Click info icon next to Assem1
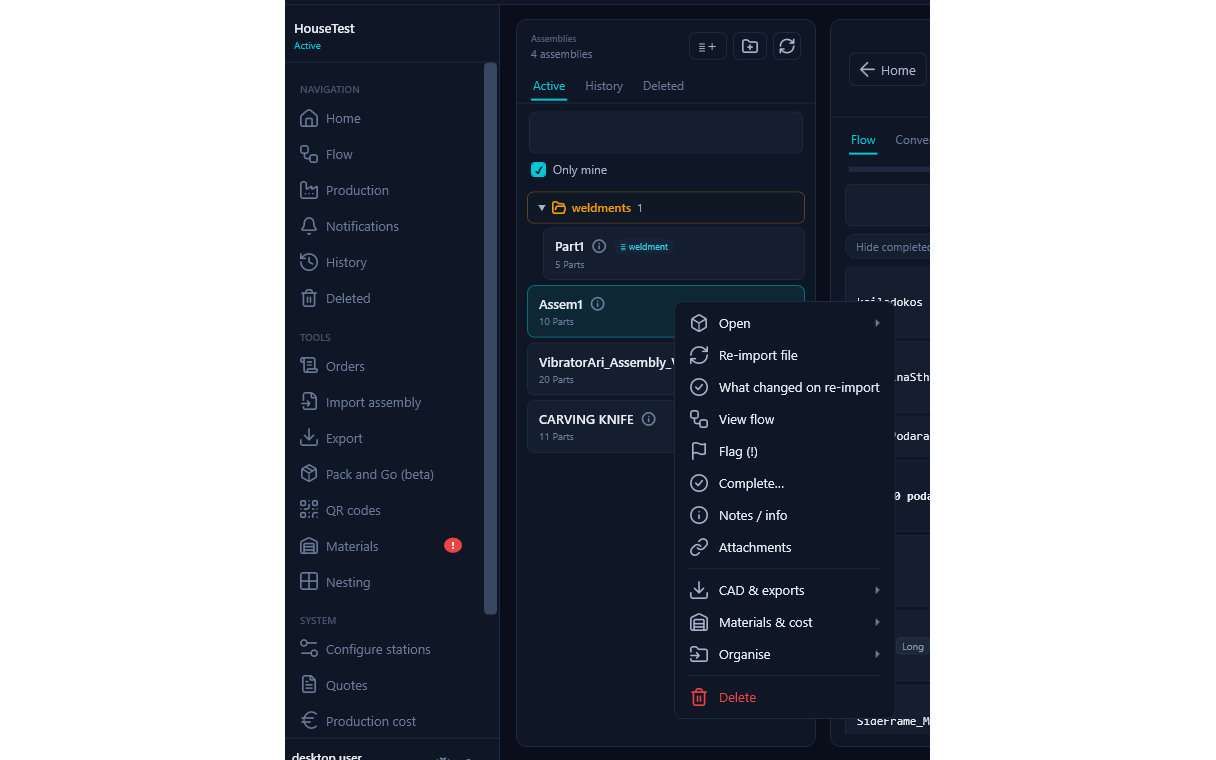Image resolution: width=1216 pixels, height=760 pixels. pos(597,304)
